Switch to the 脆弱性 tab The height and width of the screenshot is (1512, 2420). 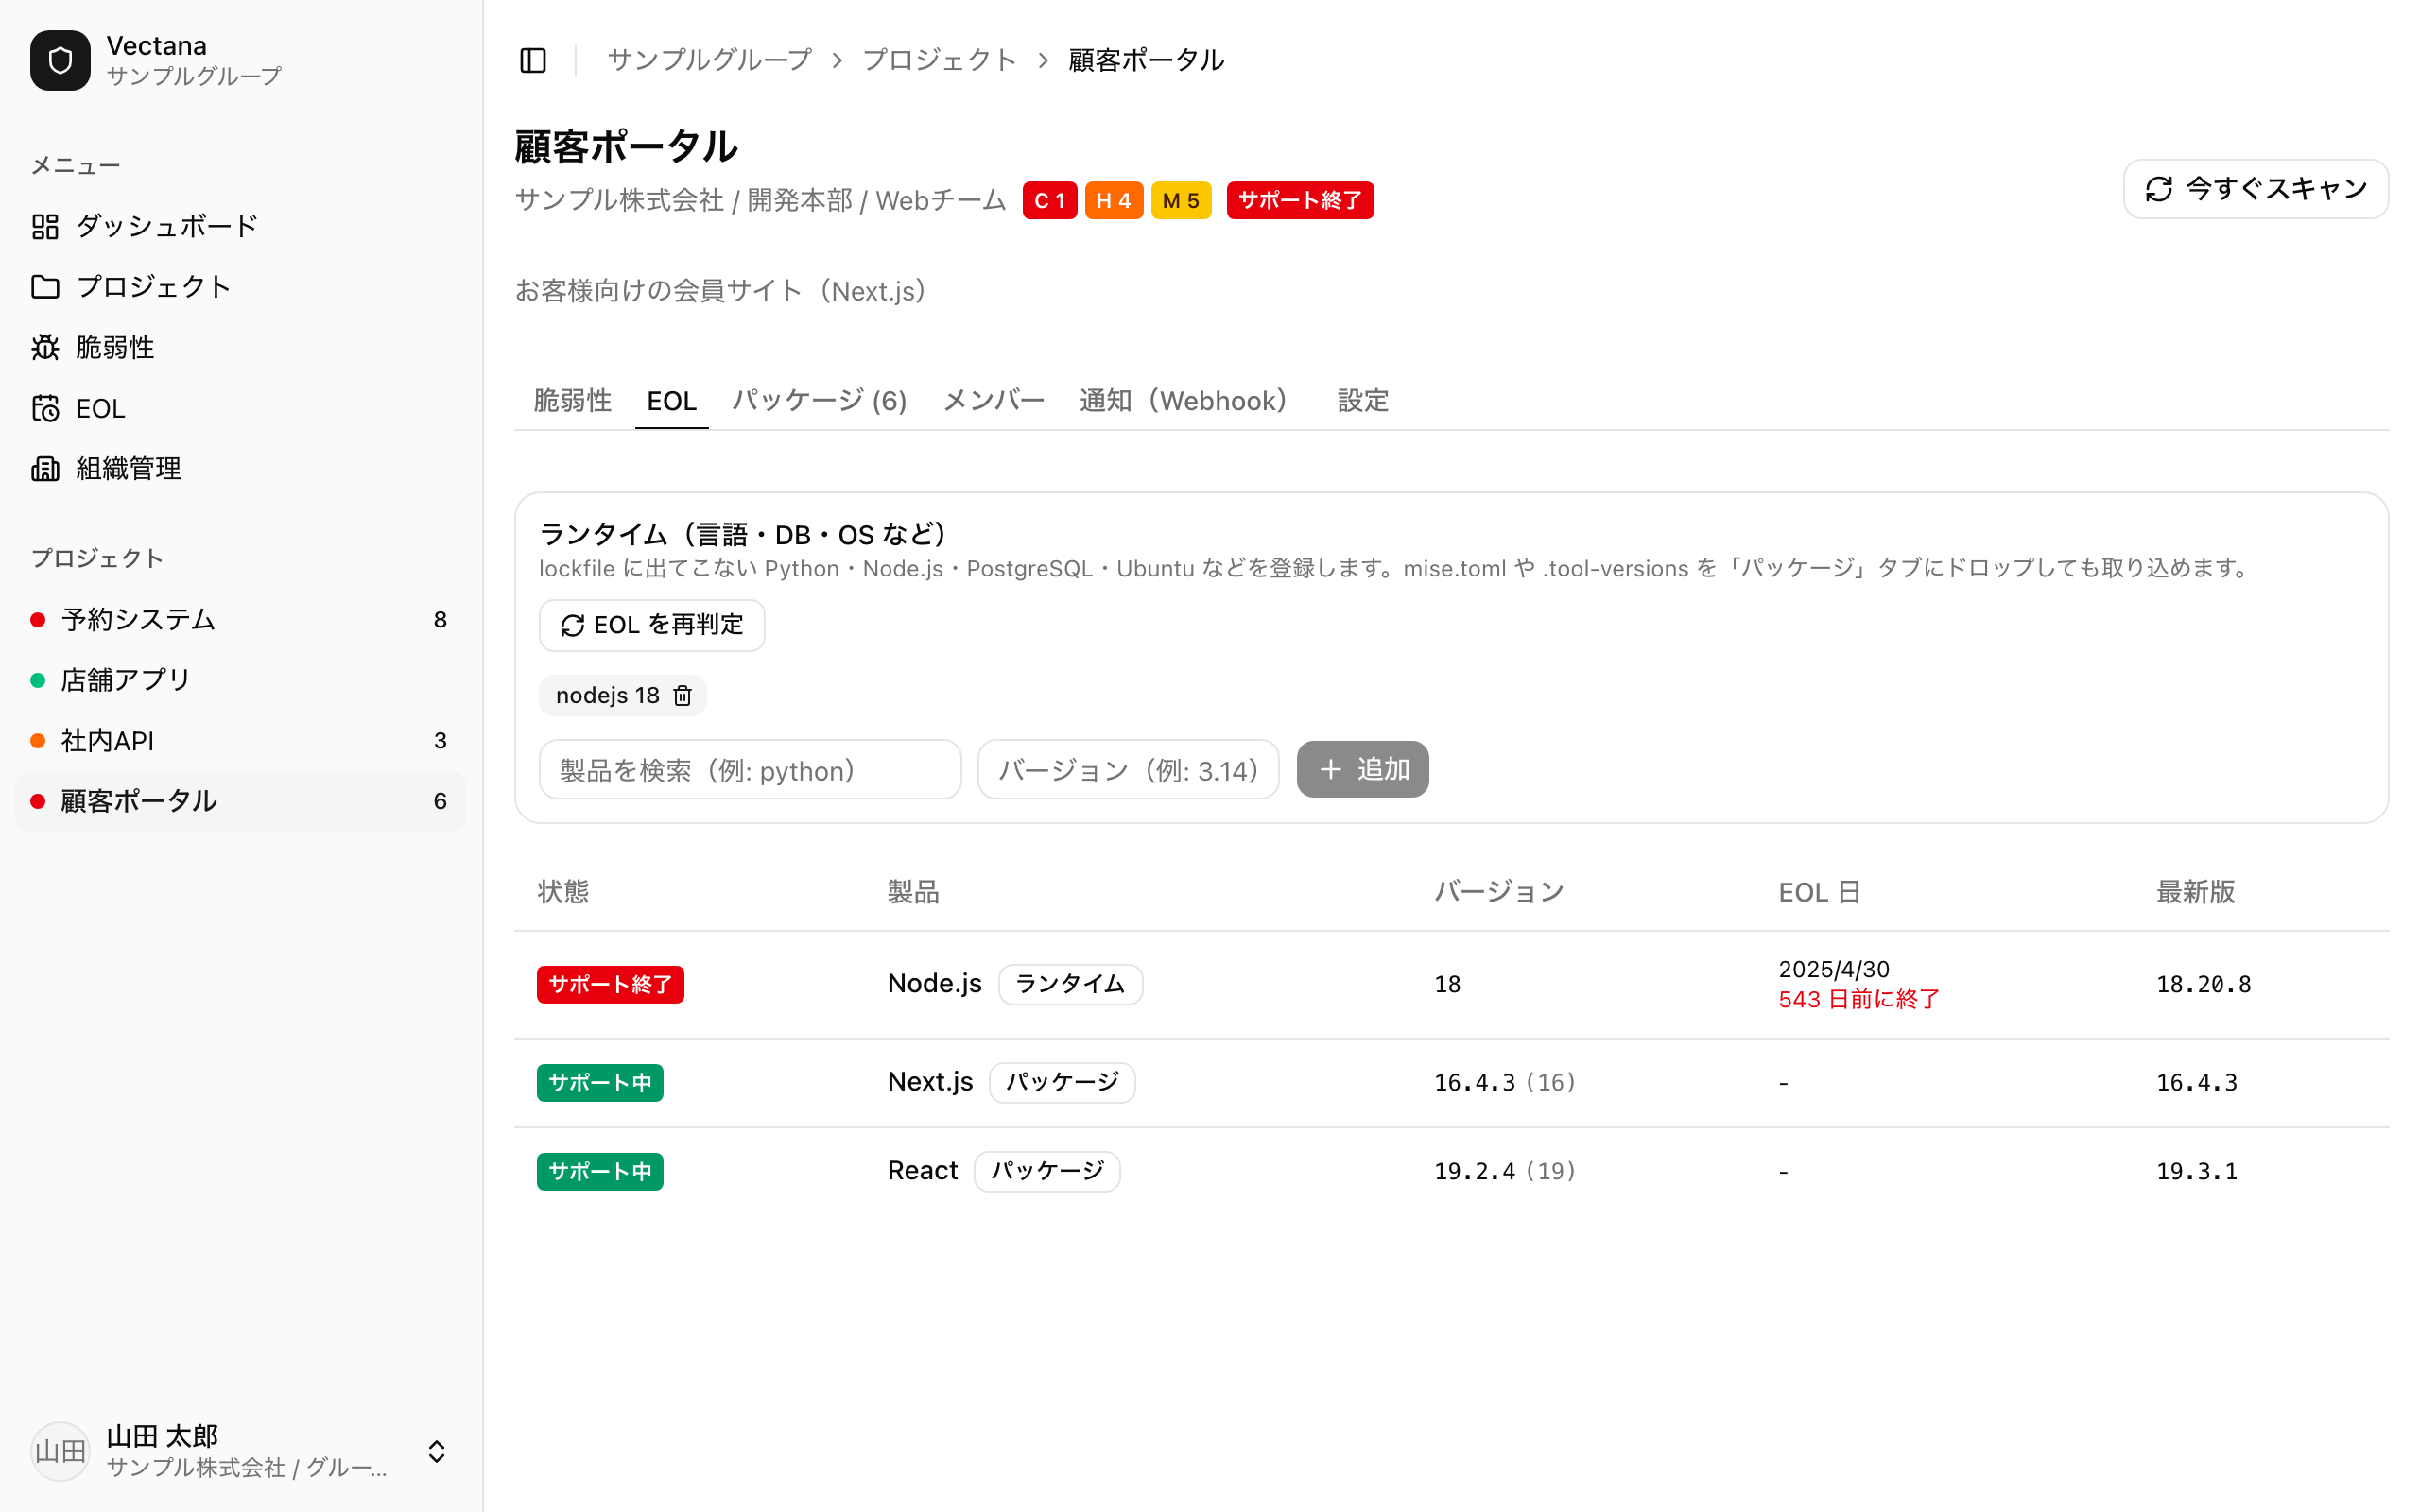tap(572, 401)
